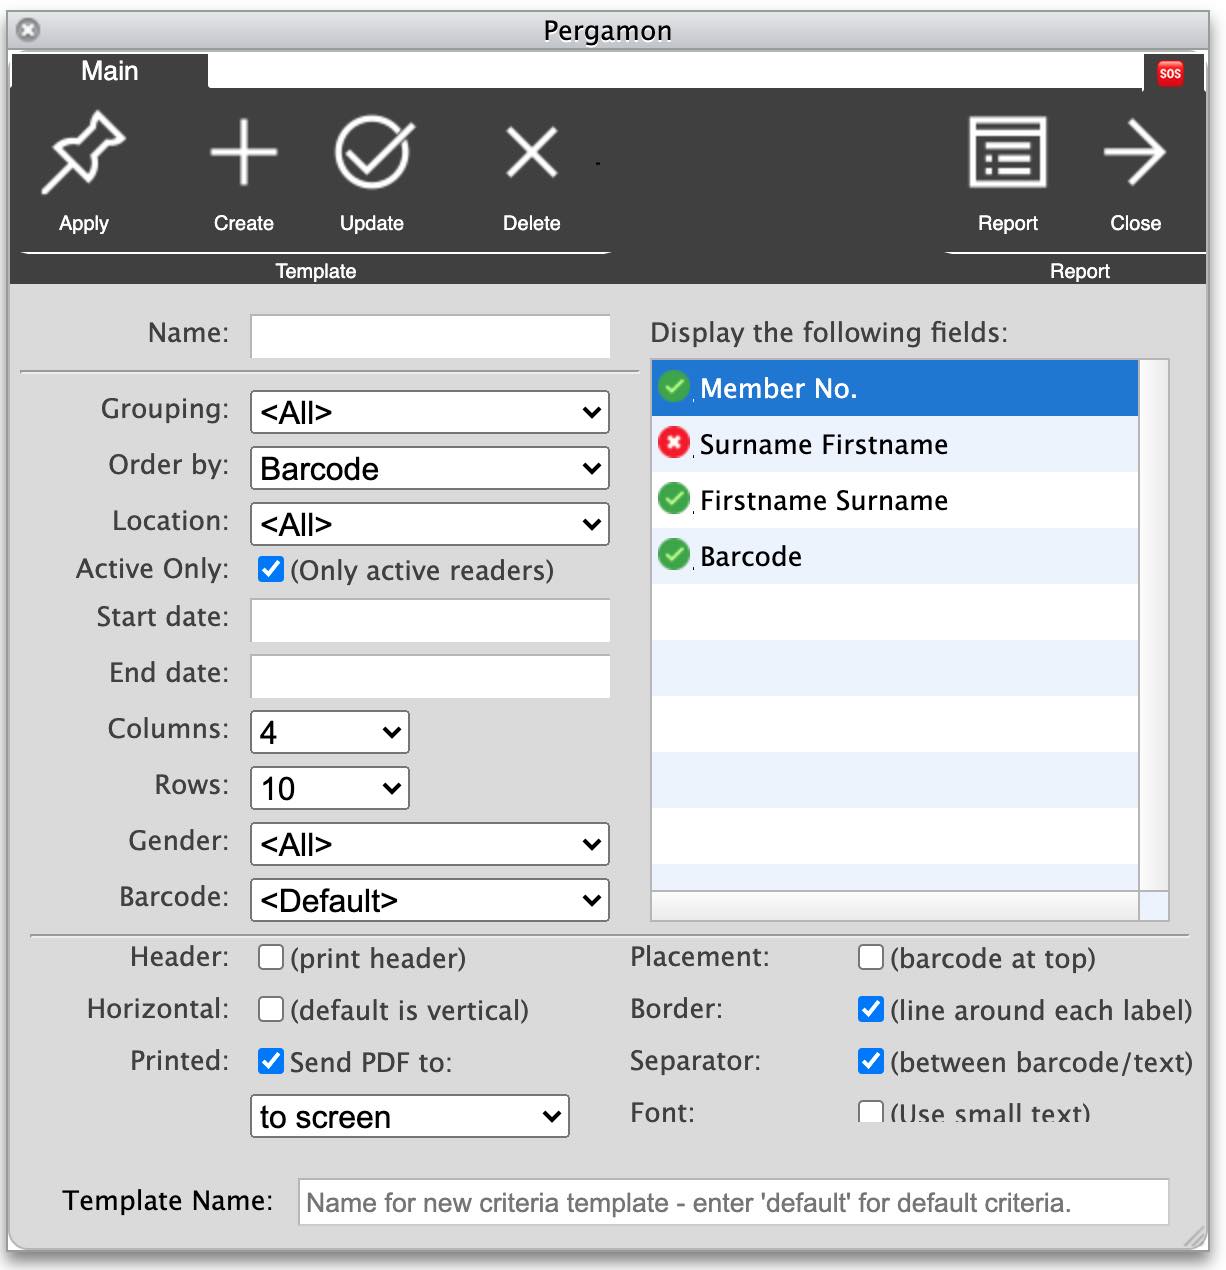Click the Apply pin icon
The image size is (1226, 1270).
(83, 153)
